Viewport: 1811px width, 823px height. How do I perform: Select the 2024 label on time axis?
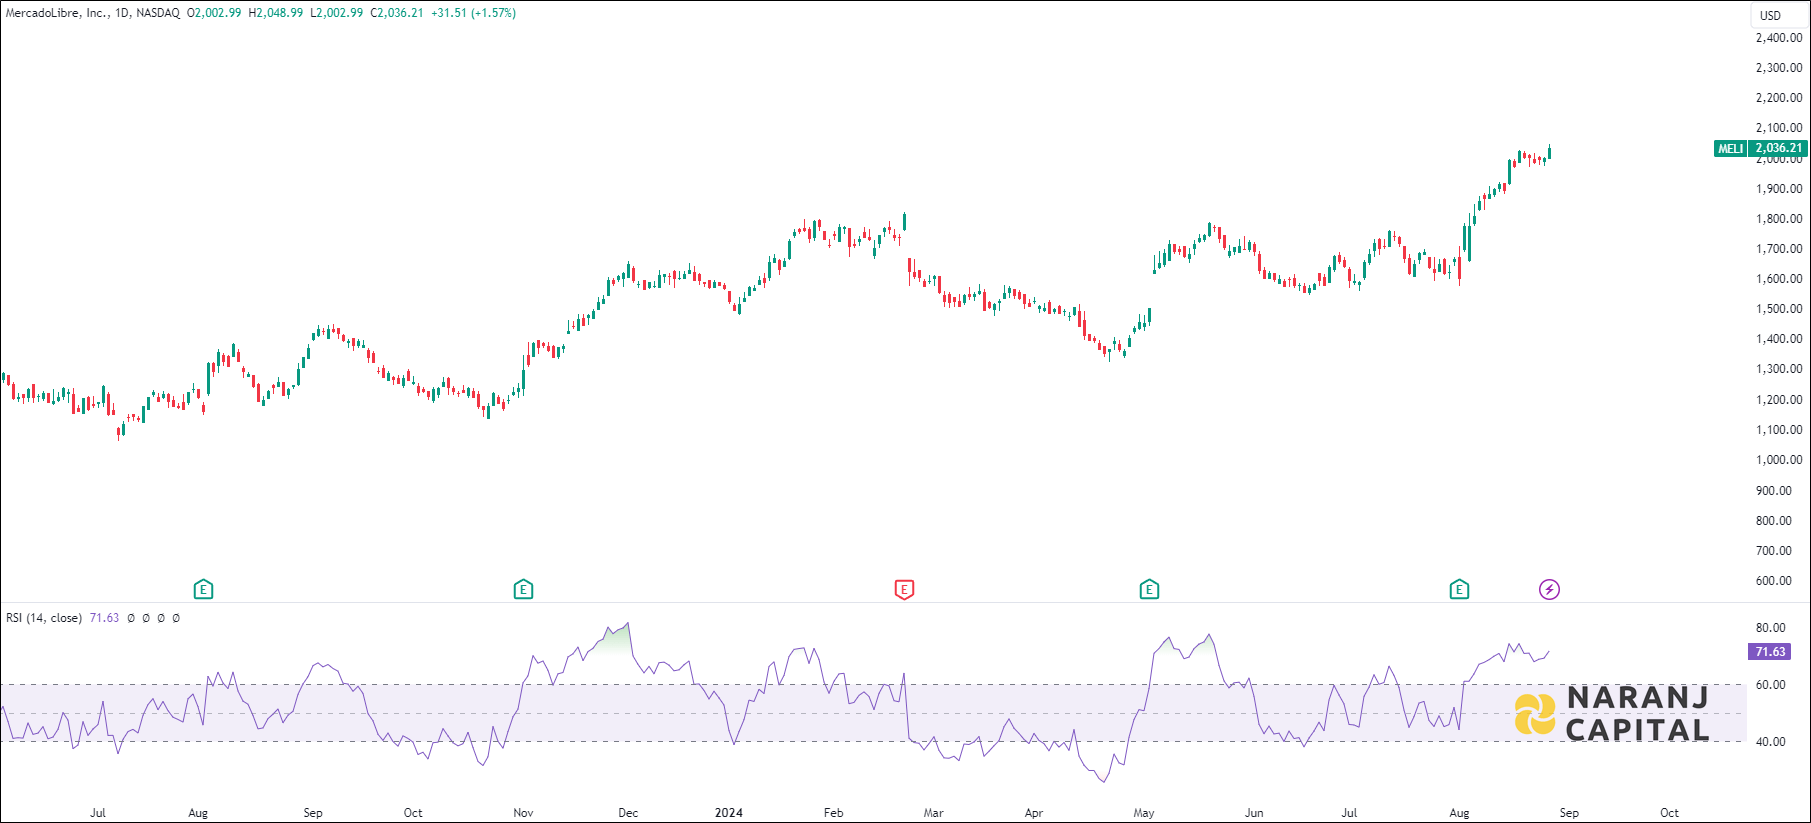[728, 813]
